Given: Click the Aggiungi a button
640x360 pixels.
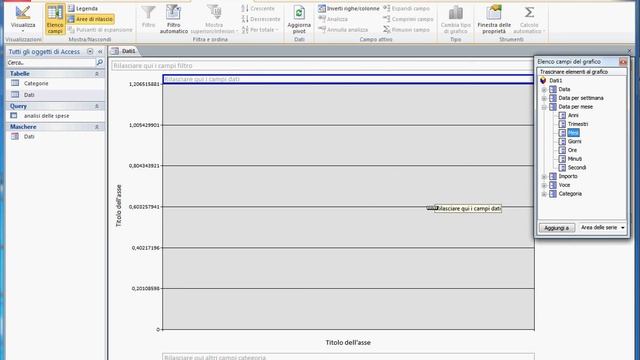Looking at the screenshot, I should tap(557, 228).
